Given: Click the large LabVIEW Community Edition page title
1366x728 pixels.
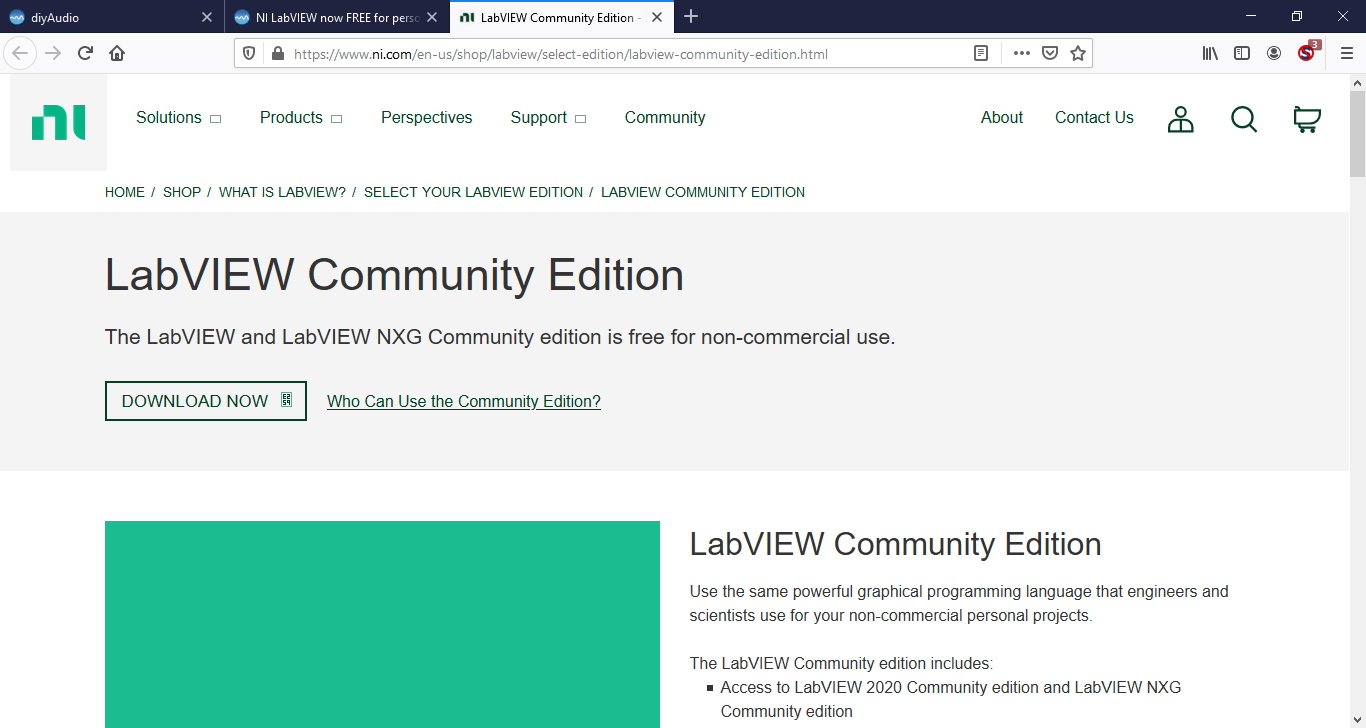Looking at the screenshot, I should [x=394, y=275].
